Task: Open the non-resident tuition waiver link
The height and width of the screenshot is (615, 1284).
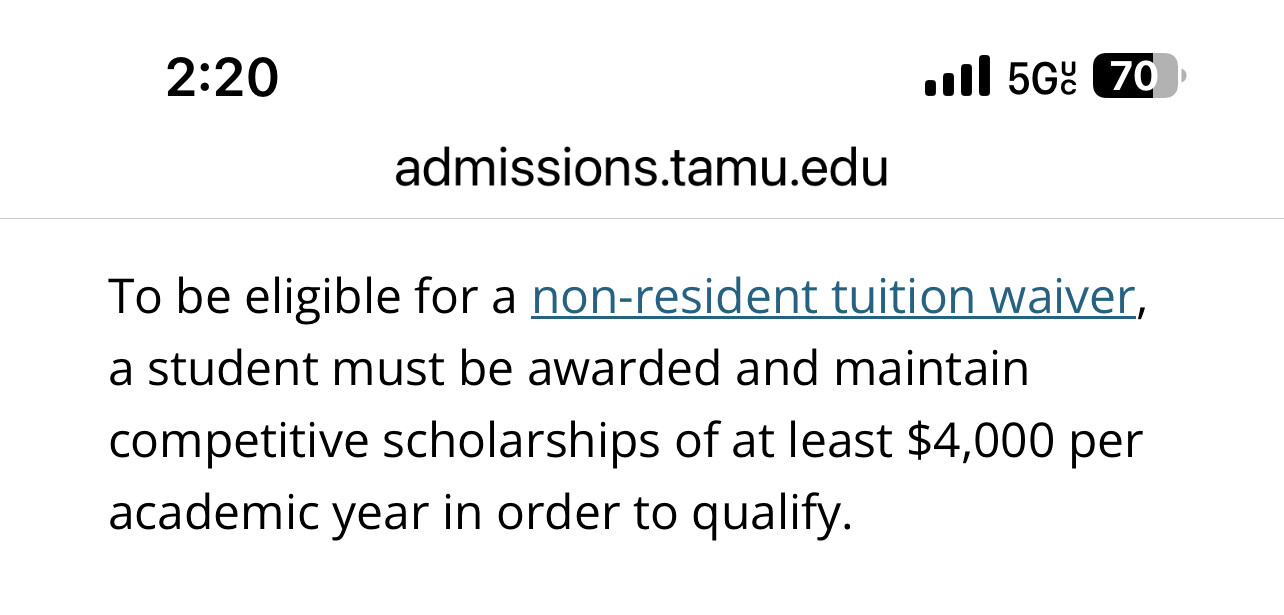Action: point(833,297)
